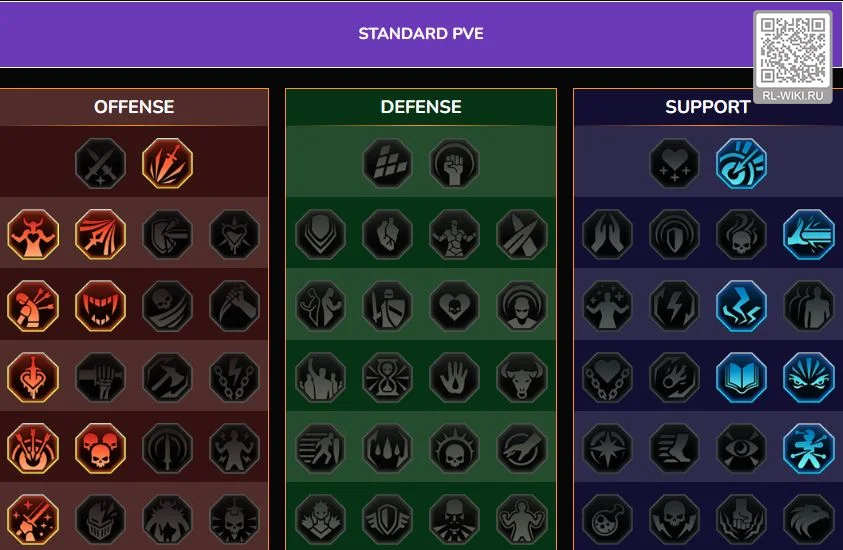843x550 pixels.
Task: Select the praying hands support mastery
Action: pyautogui.click(x=608, y=234)
